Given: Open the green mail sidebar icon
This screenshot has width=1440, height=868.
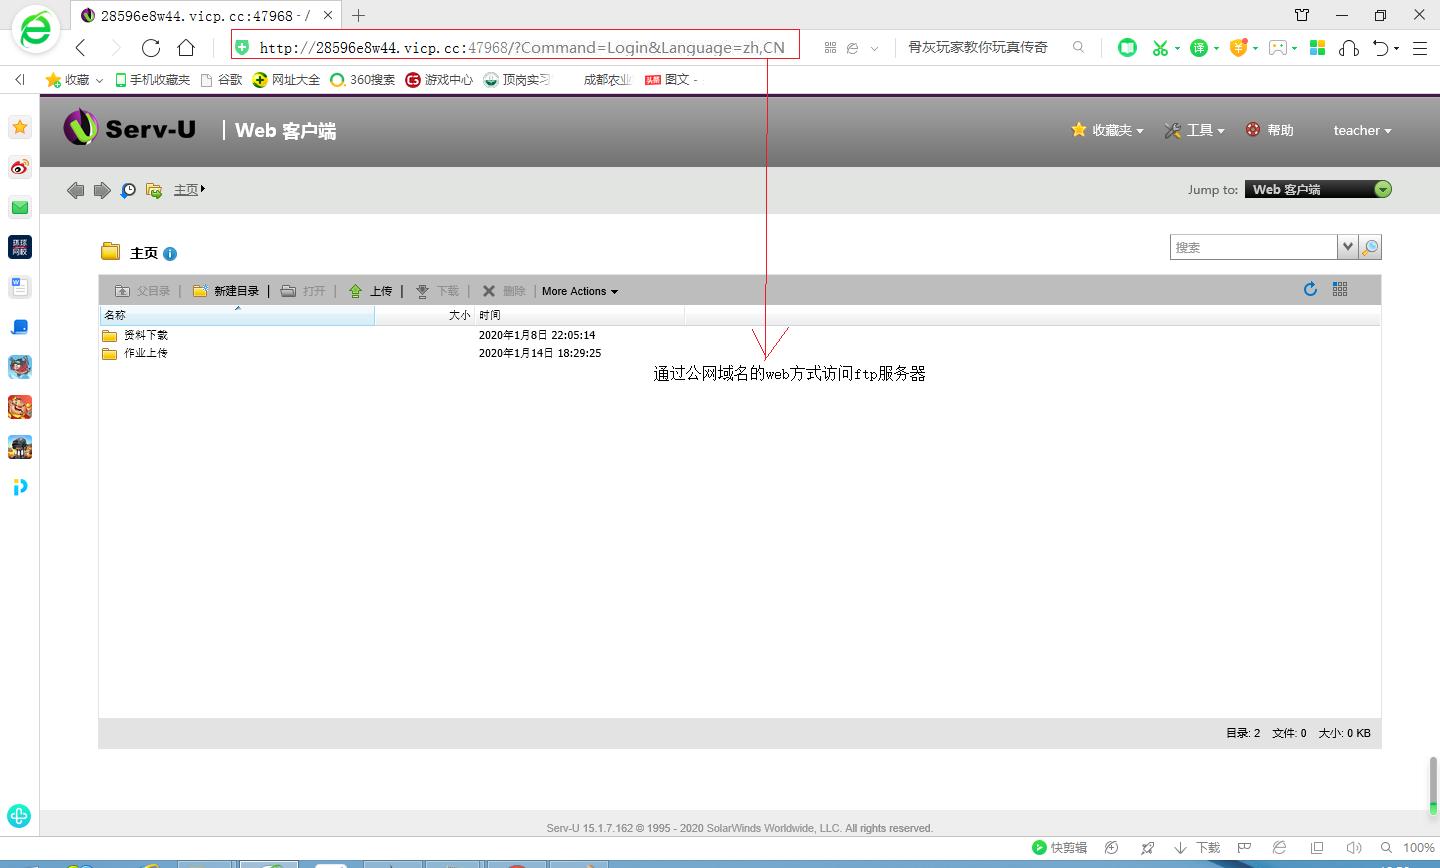Looking at the screenshot, I should tap(20, 207).
